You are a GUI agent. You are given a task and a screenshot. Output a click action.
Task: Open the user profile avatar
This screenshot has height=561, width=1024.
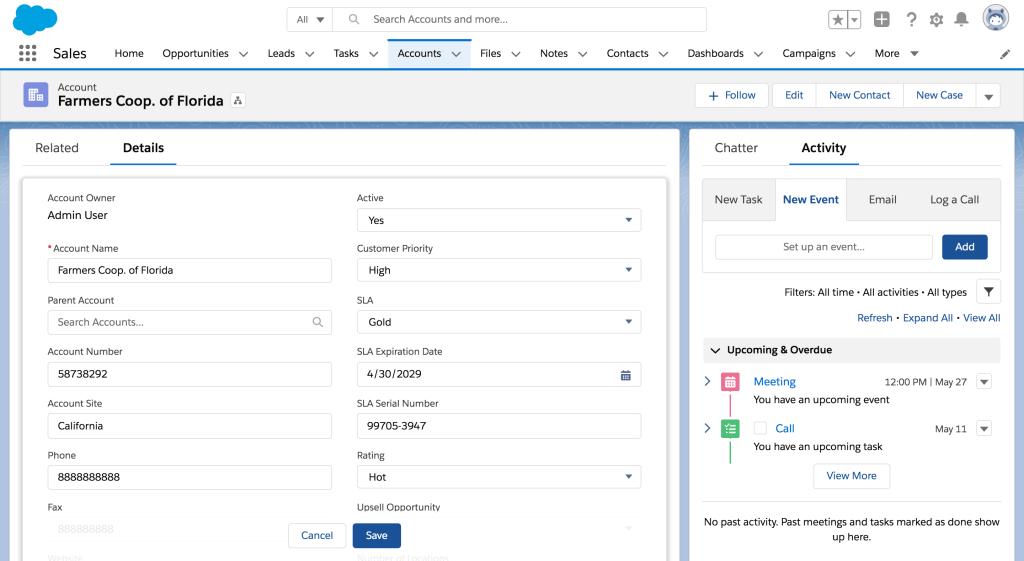pos(995,19)
